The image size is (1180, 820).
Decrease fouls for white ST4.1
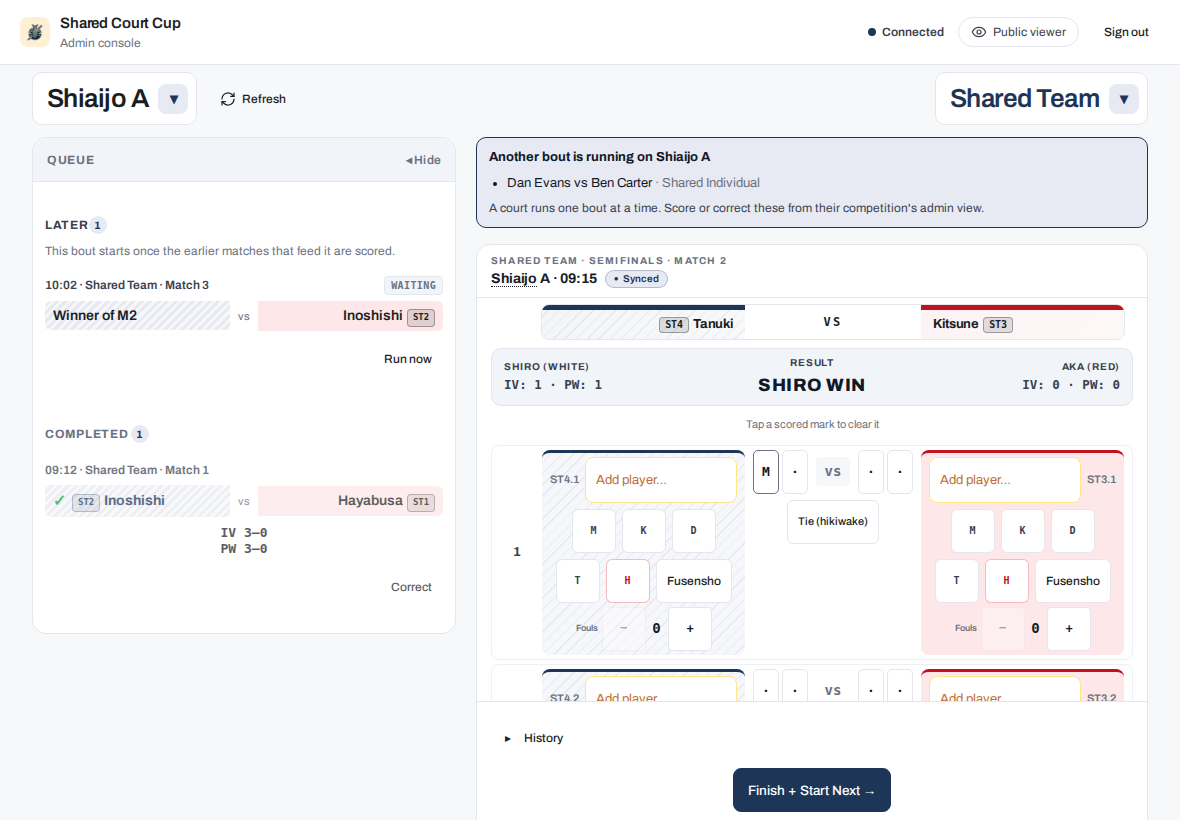pos(623,628)
